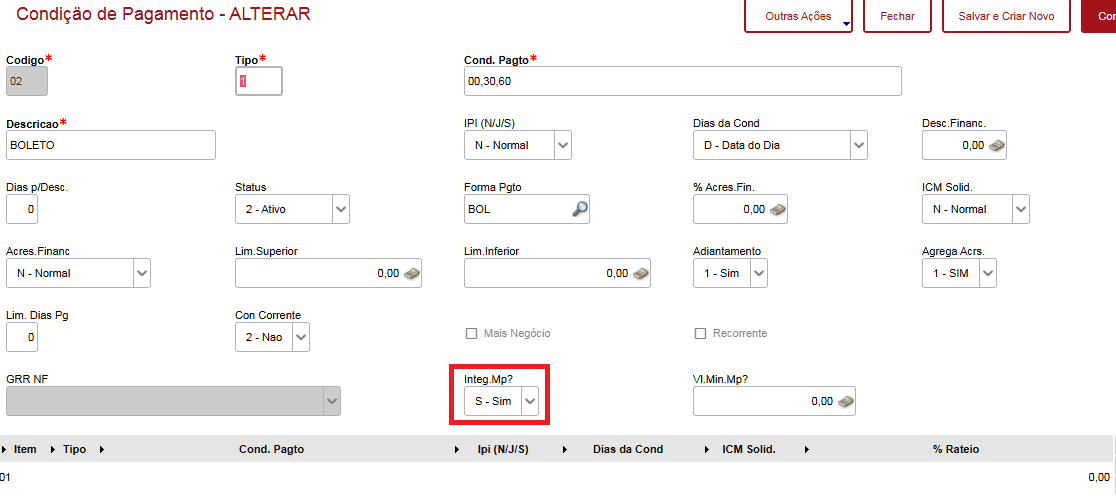Click calculator icon in % Acres.Fin. field
This screenshot has width=1116, height=498.
(x=778, y=210)
